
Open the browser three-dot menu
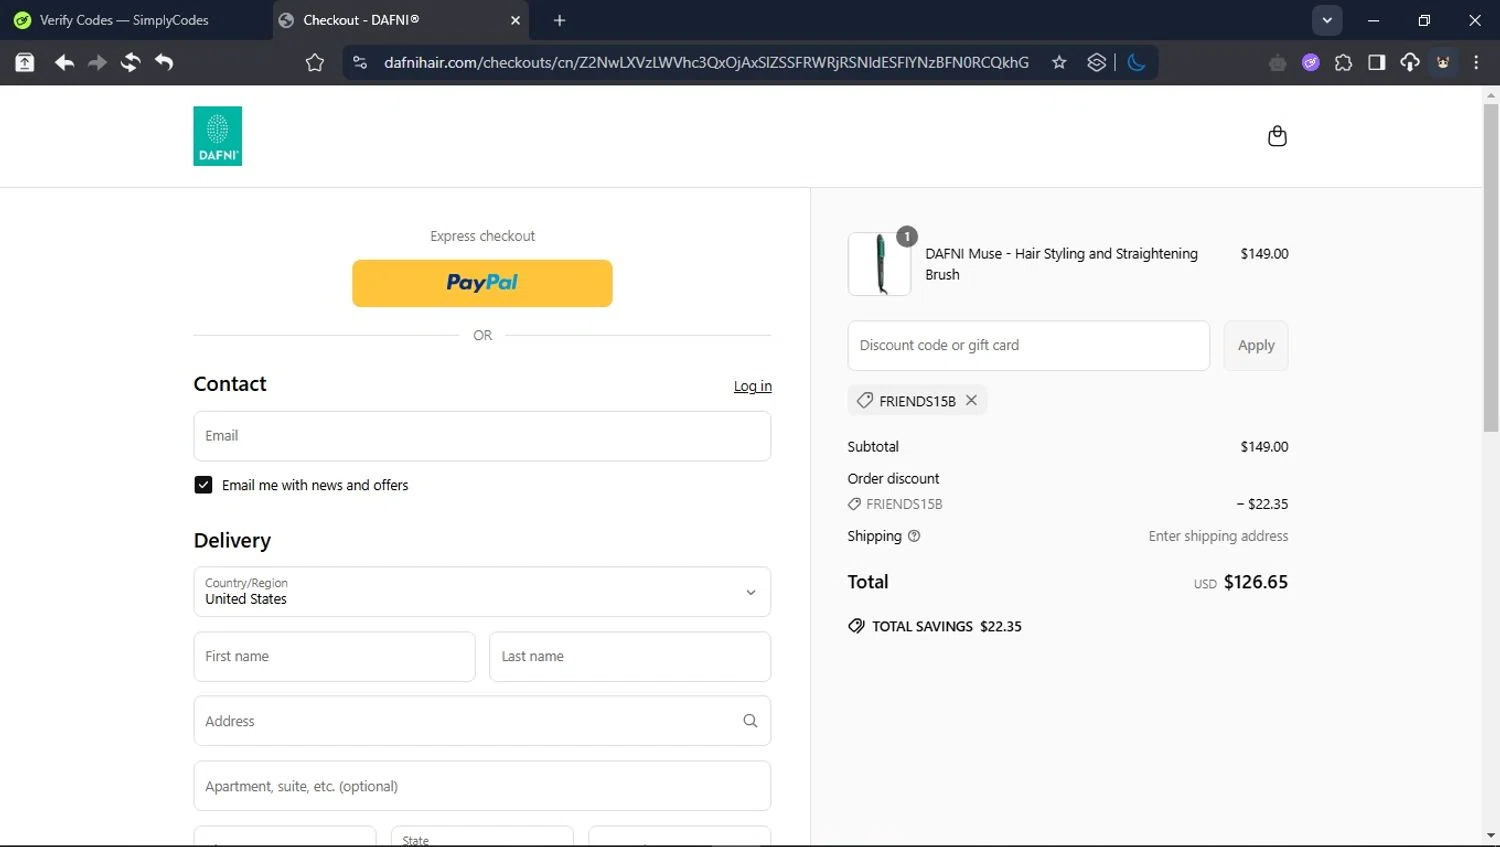point(1476,63)
